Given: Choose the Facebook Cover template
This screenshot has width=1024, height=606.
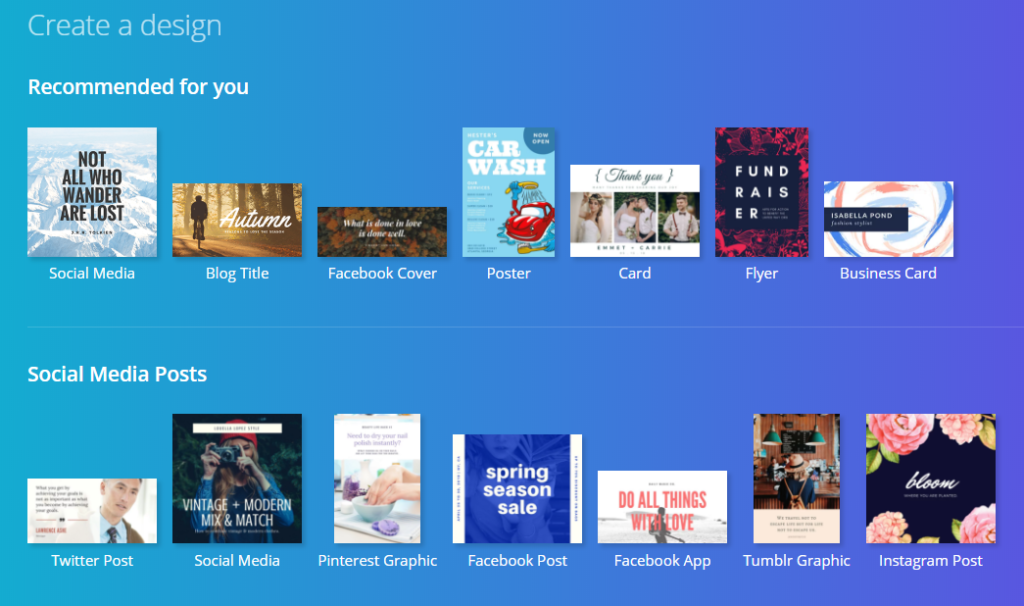Looking at the screenshot, I should point(382,231).
